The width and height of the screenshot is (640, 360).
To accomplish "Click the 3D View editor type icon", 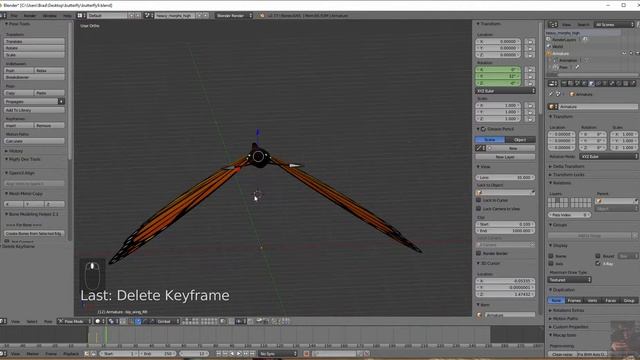I will pyautogui.click(x=2, y=321).
